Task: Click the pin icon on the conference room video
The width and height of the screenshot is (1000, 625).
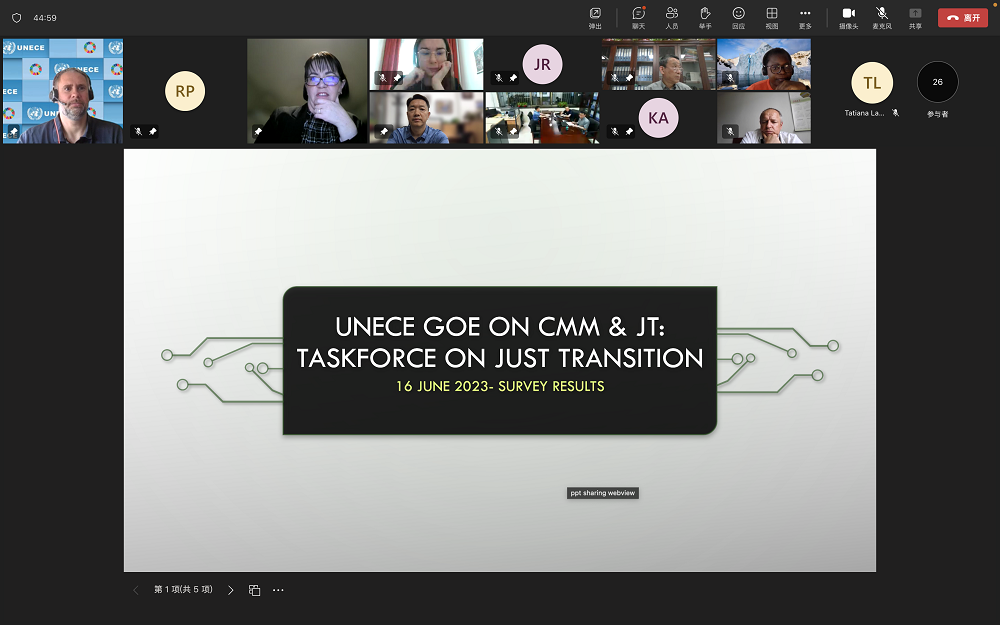Action: (513, 131)
